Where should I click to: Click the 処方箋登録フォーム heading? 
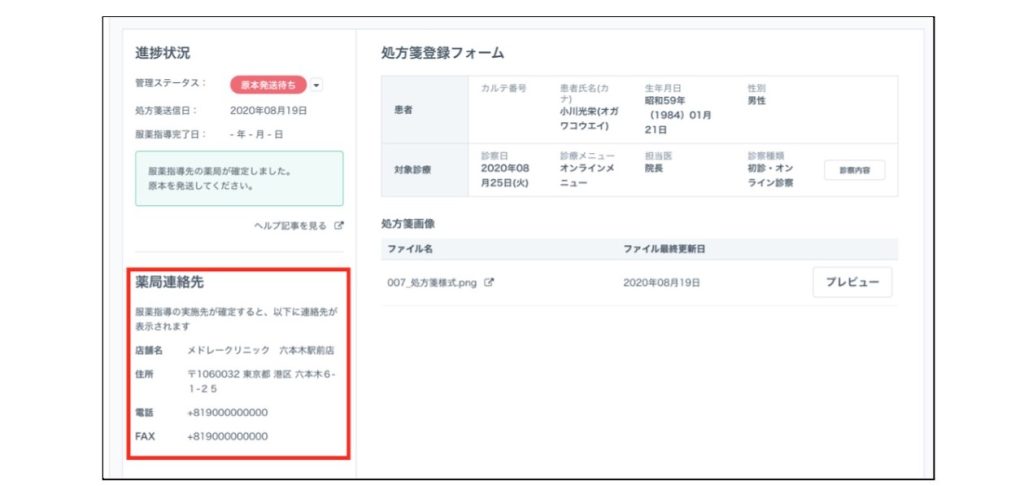[x=442, y=52]
